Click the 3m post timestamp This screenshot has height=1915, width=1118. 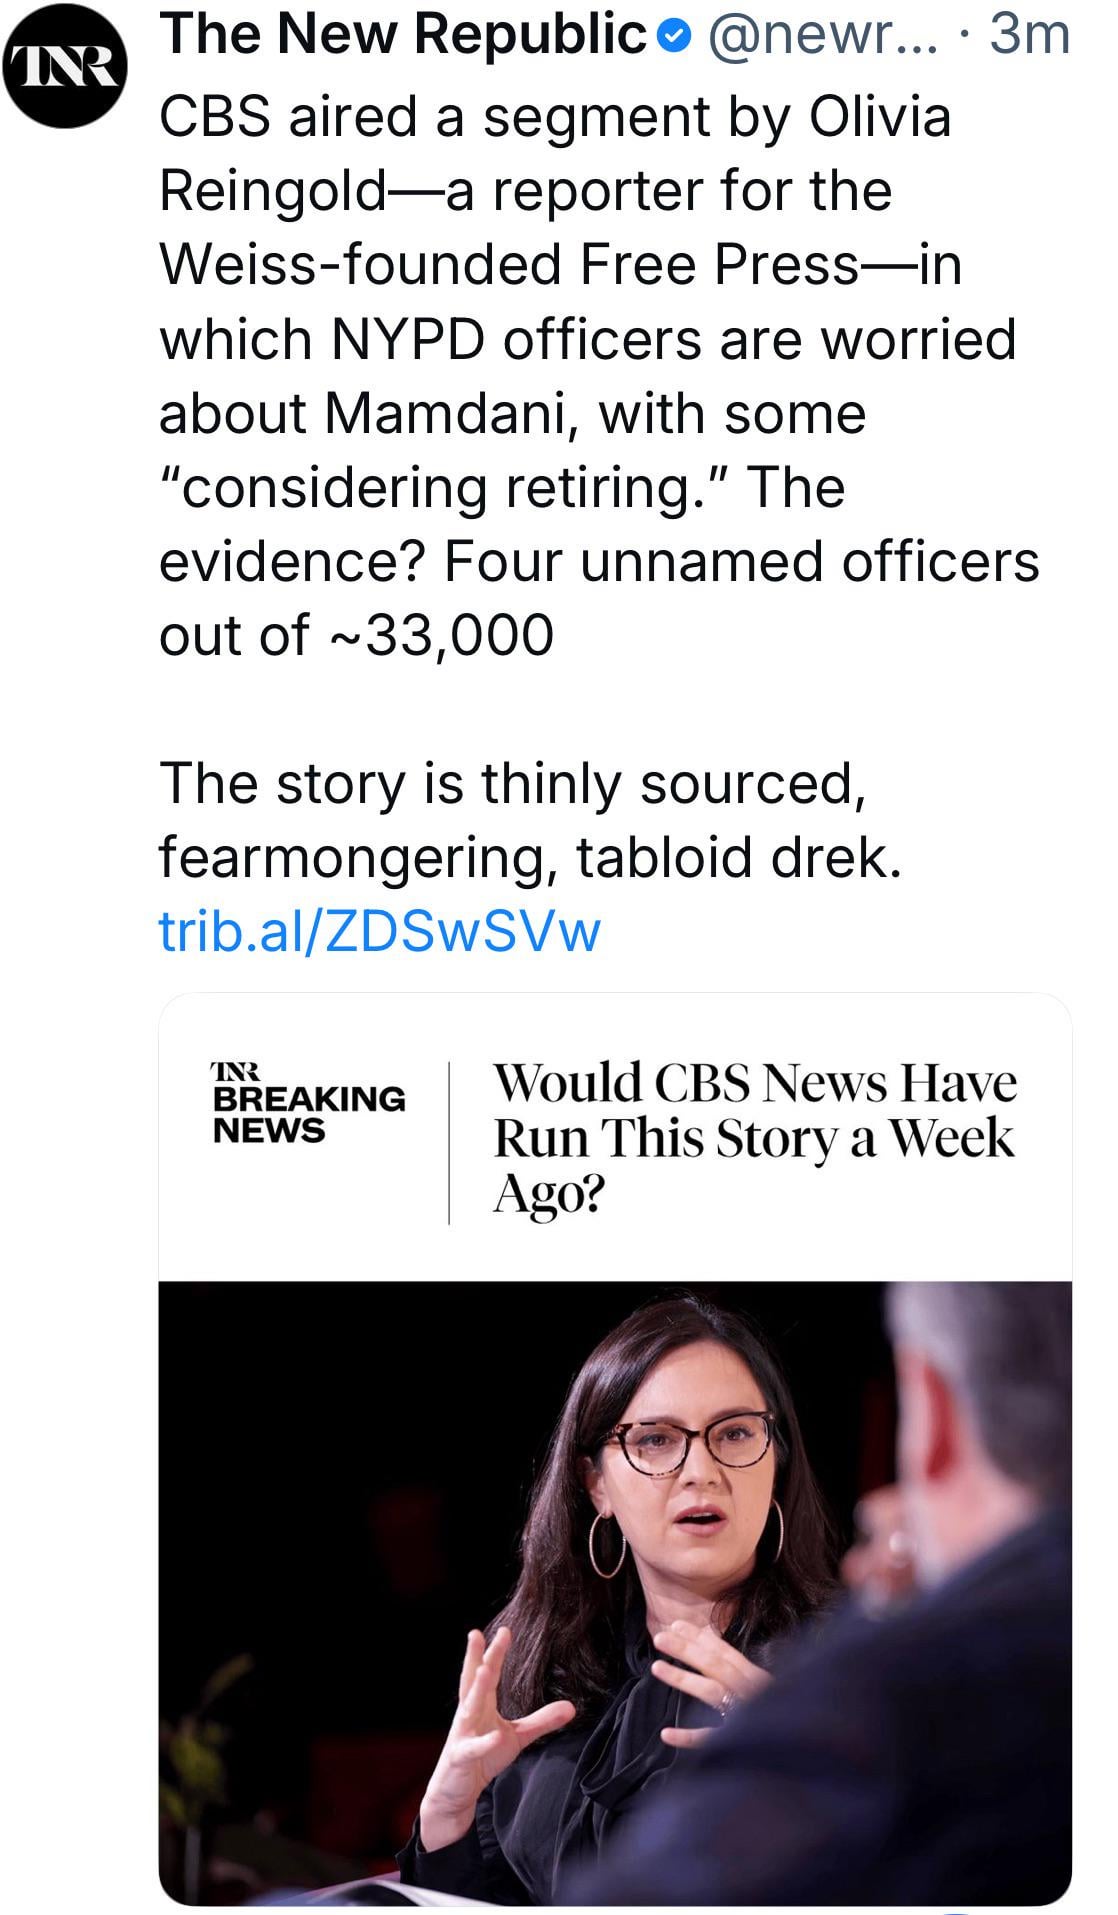1029,35
